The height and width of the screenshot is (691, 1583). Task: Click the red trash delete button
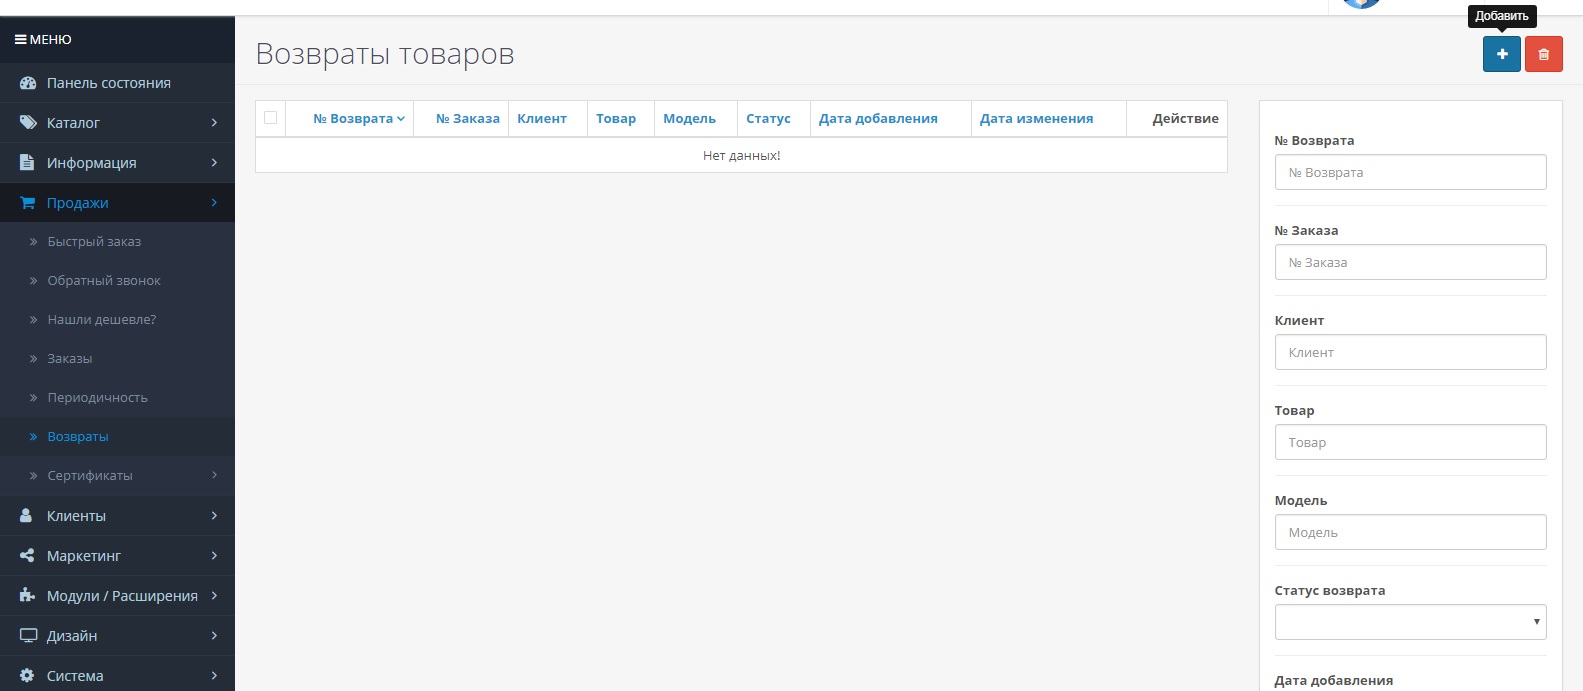click(1543, 54)
